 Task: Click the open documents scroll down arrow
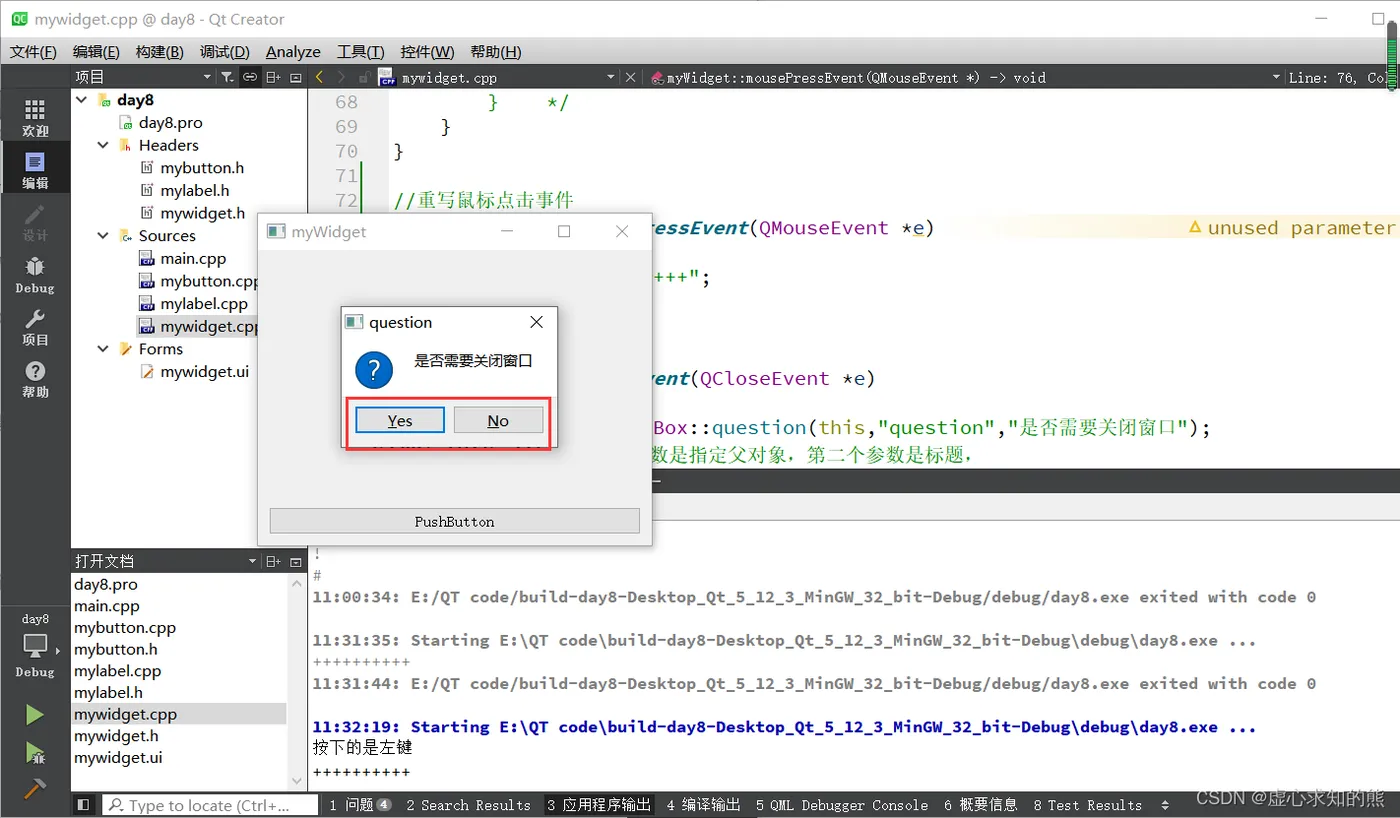point(297,780)
